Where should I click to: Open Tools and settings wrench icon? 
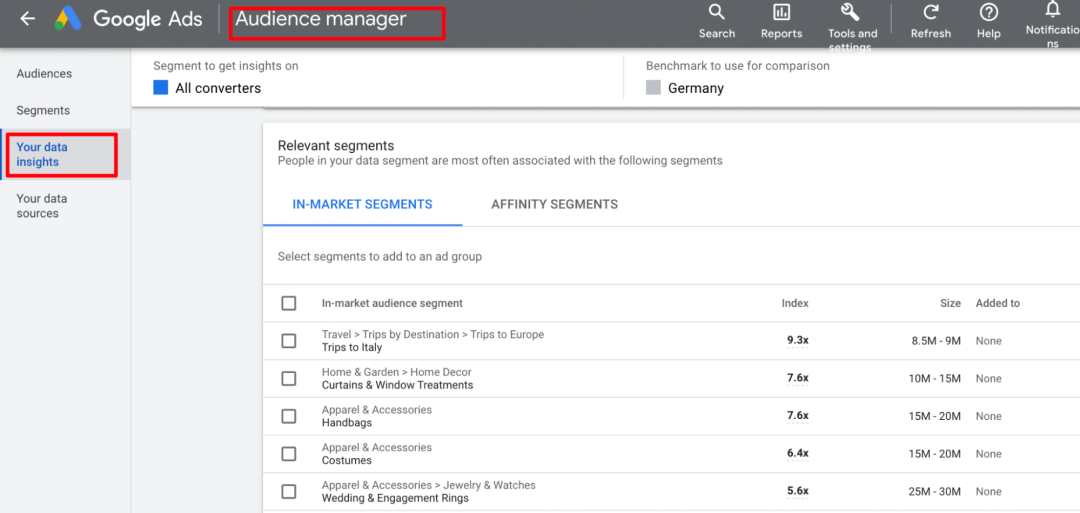(851, 13)
